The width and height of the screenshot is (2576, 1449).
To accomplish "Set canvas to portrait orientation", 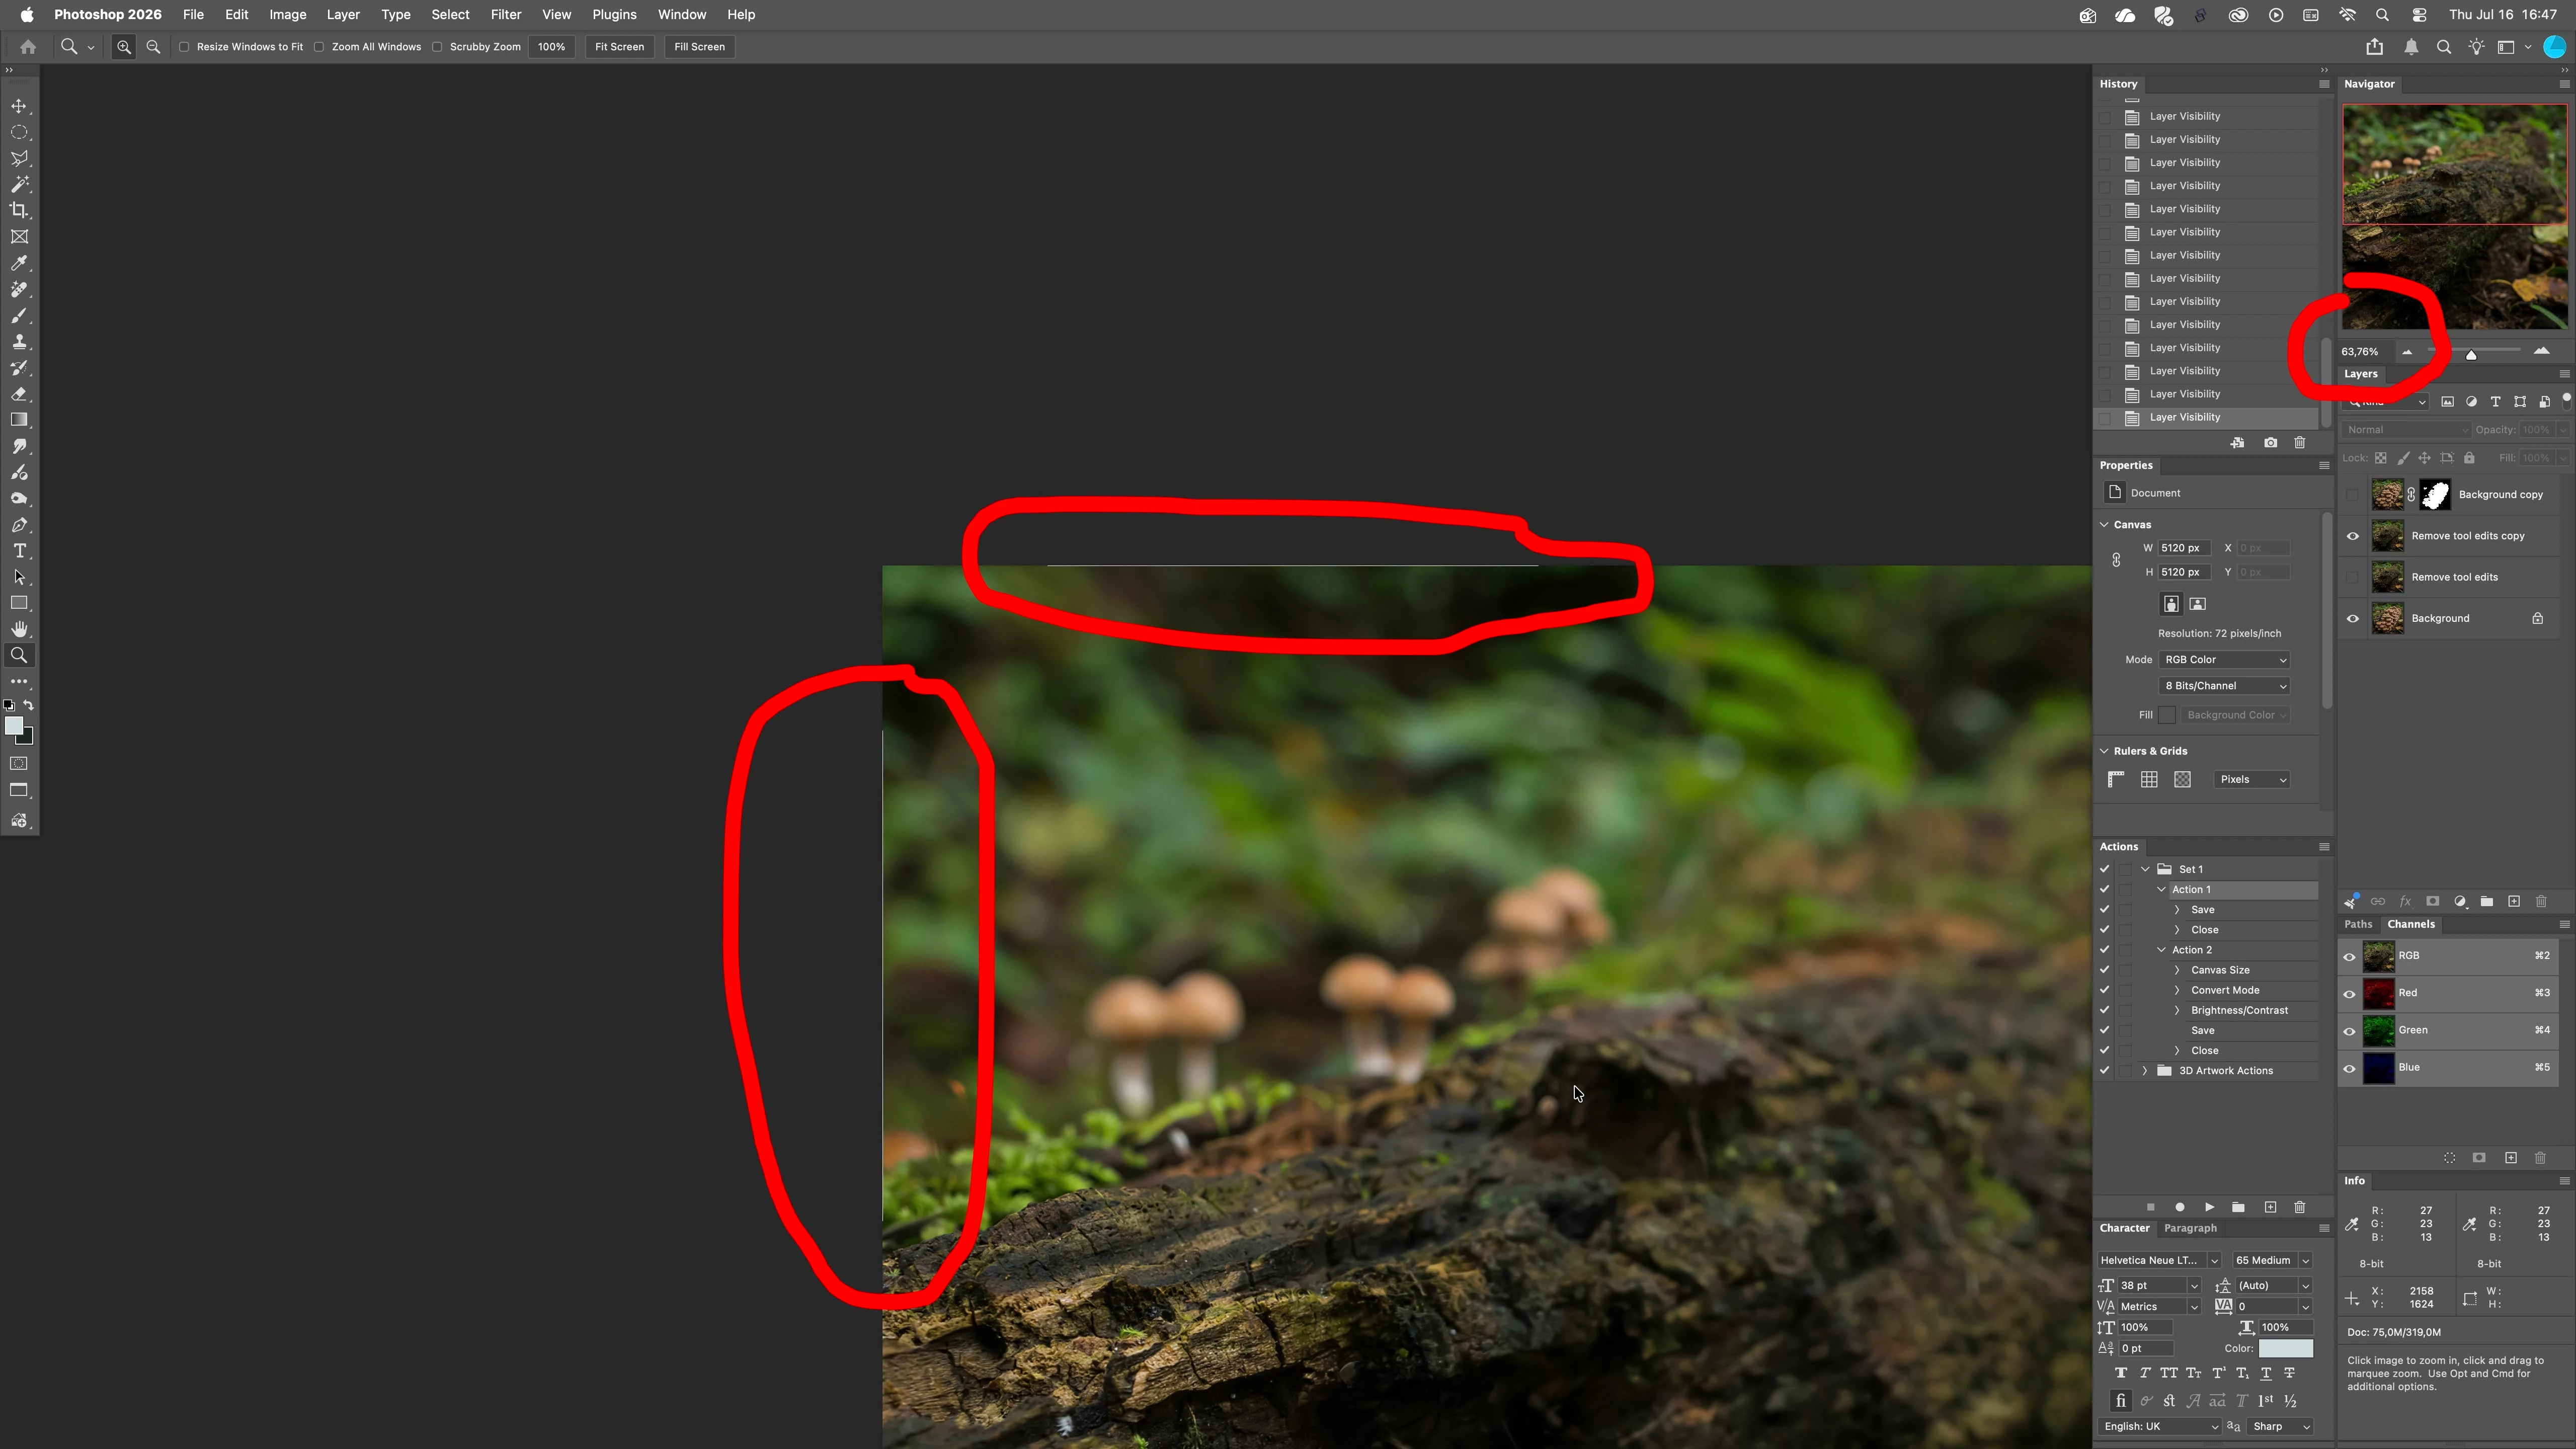I will [2171, 604].
